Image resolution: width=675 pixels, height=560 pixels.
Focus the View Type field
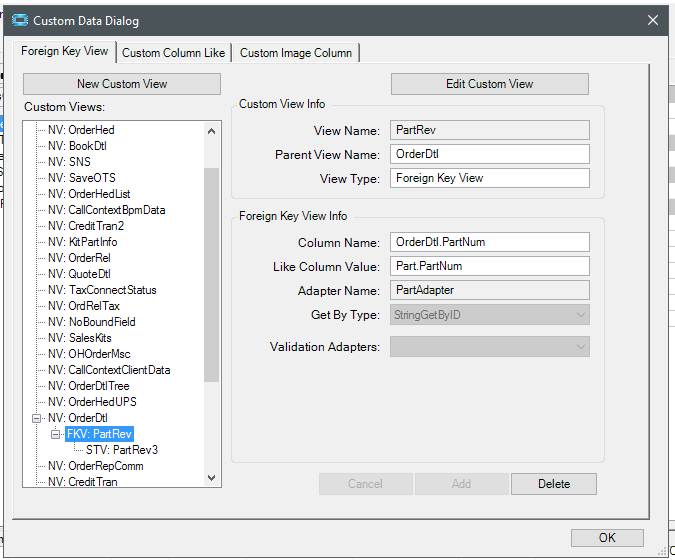click(x=489, y=178)
